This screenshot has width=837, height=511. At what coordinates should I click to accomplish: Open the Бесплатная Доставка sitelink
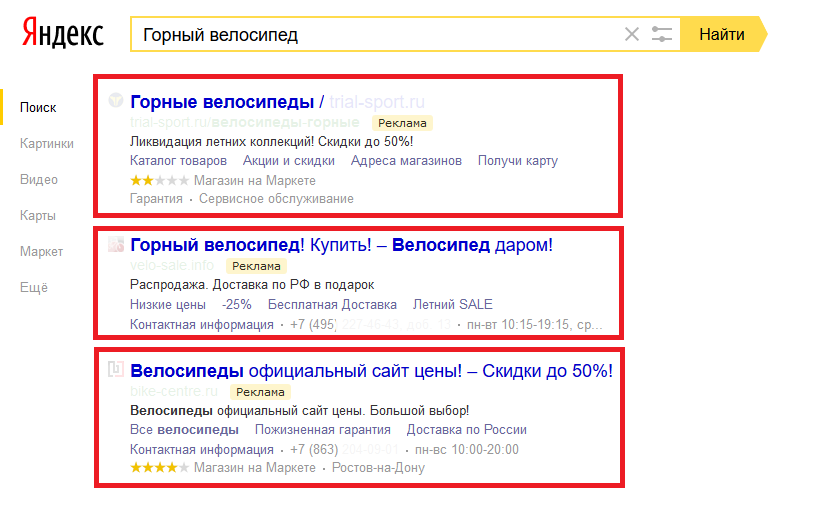332,304
